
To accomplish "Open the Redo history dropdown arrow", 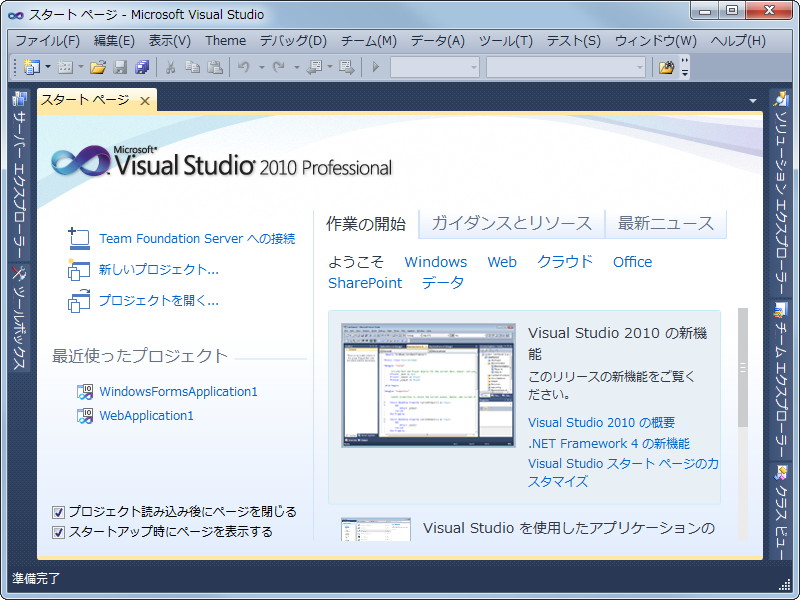I will click(x=296, y=67).
